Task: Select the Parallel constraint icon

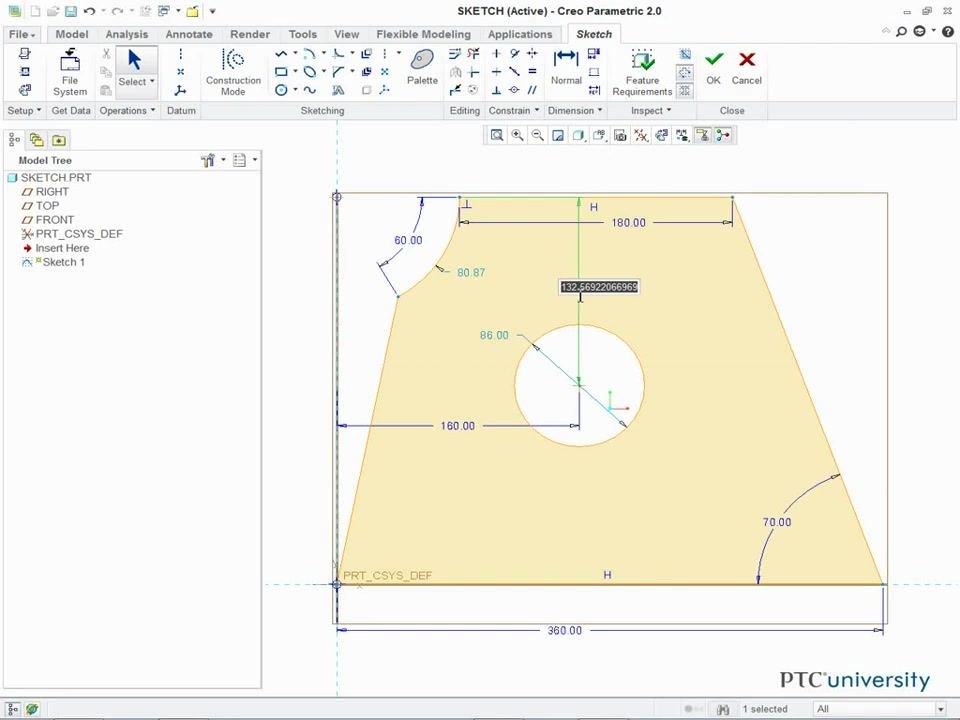Action: pyautogui.click(x=532, y=90)
